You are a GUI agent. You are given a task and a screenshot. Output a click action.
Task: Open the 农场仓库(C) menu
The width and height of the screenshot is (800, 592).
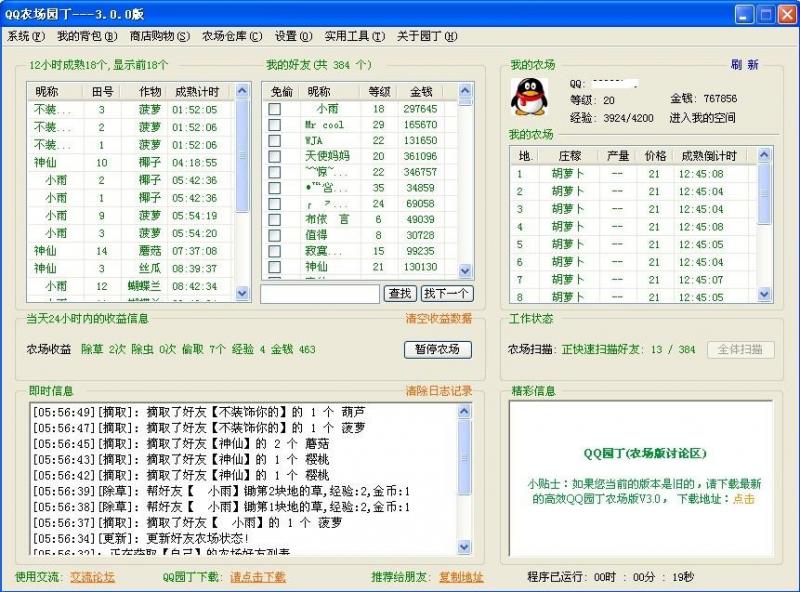[x=232, y=36]
